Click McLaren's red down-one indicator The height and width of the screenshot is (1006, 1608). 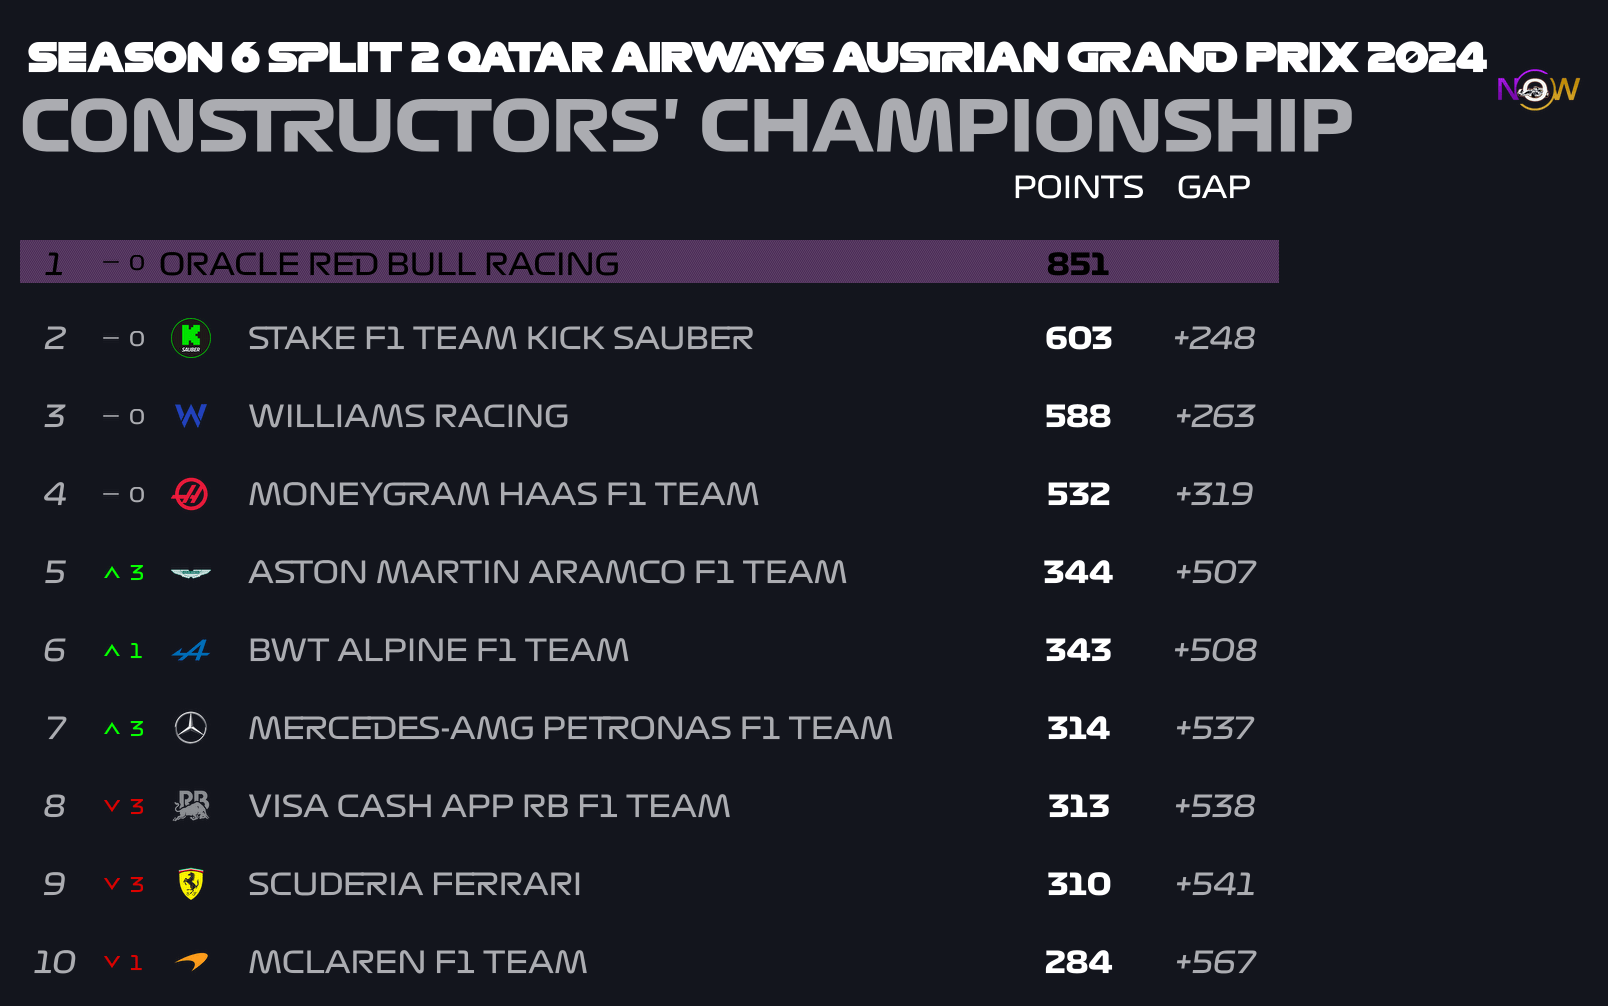(x=124, y=963)
